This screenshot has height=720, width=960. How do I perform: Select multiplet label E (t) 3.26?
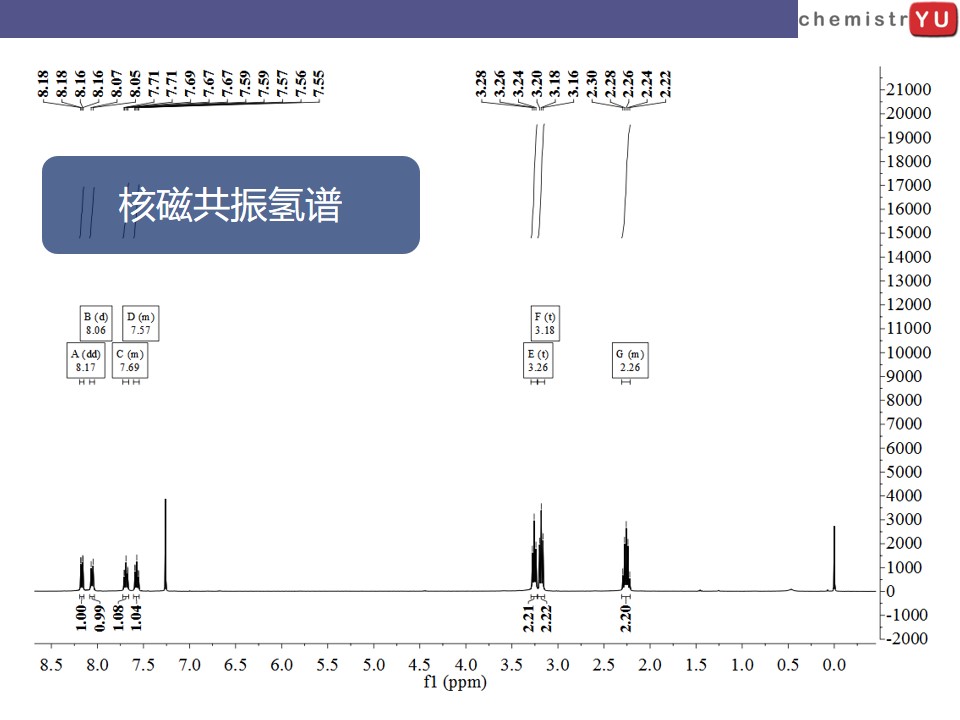(x=538, y=361)
